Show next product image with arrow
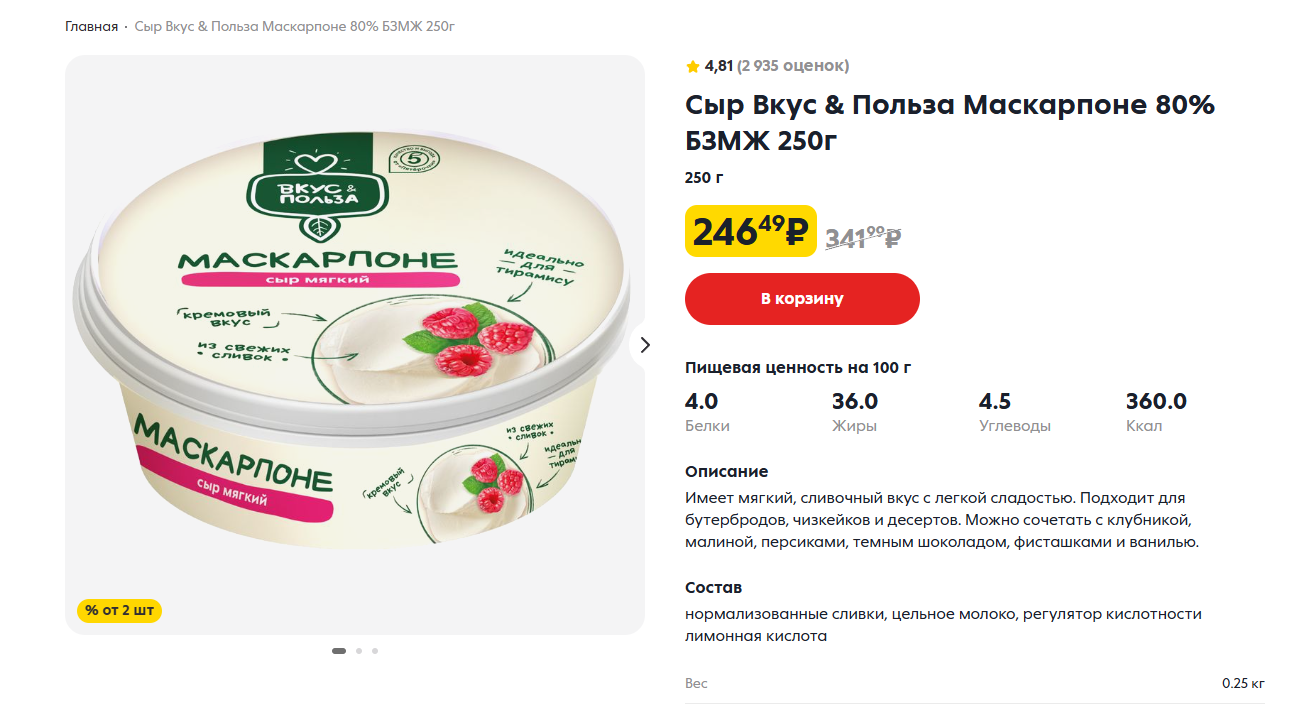Image resolution: width=1296 pixels, height=716 pixels. [x=645, y=345]
